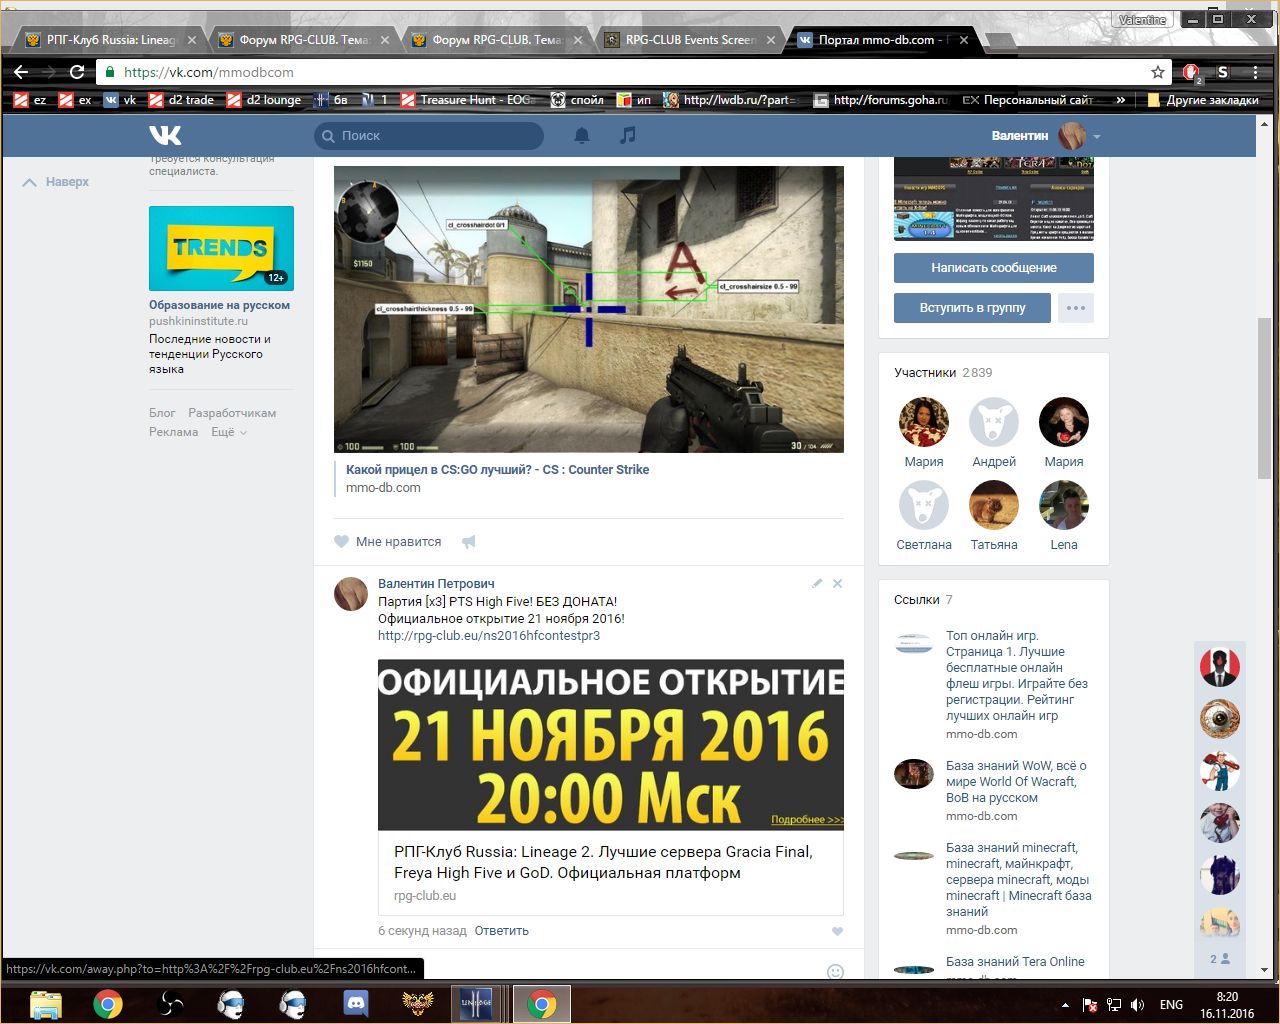Viewport: 1280px width, 1024px height.
Task: Open the Топ онлайн игр link
Action: coord(1017,676)
